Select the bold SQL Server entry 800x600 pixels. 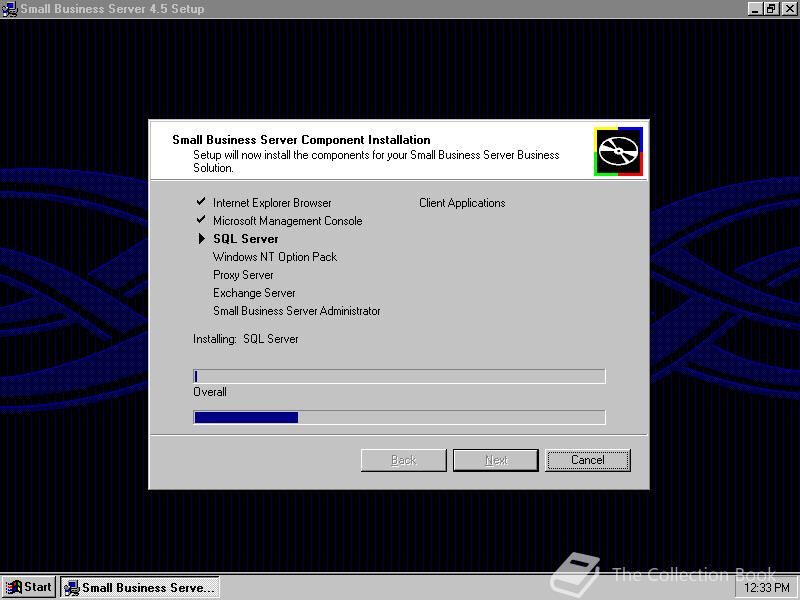point(245,239)
